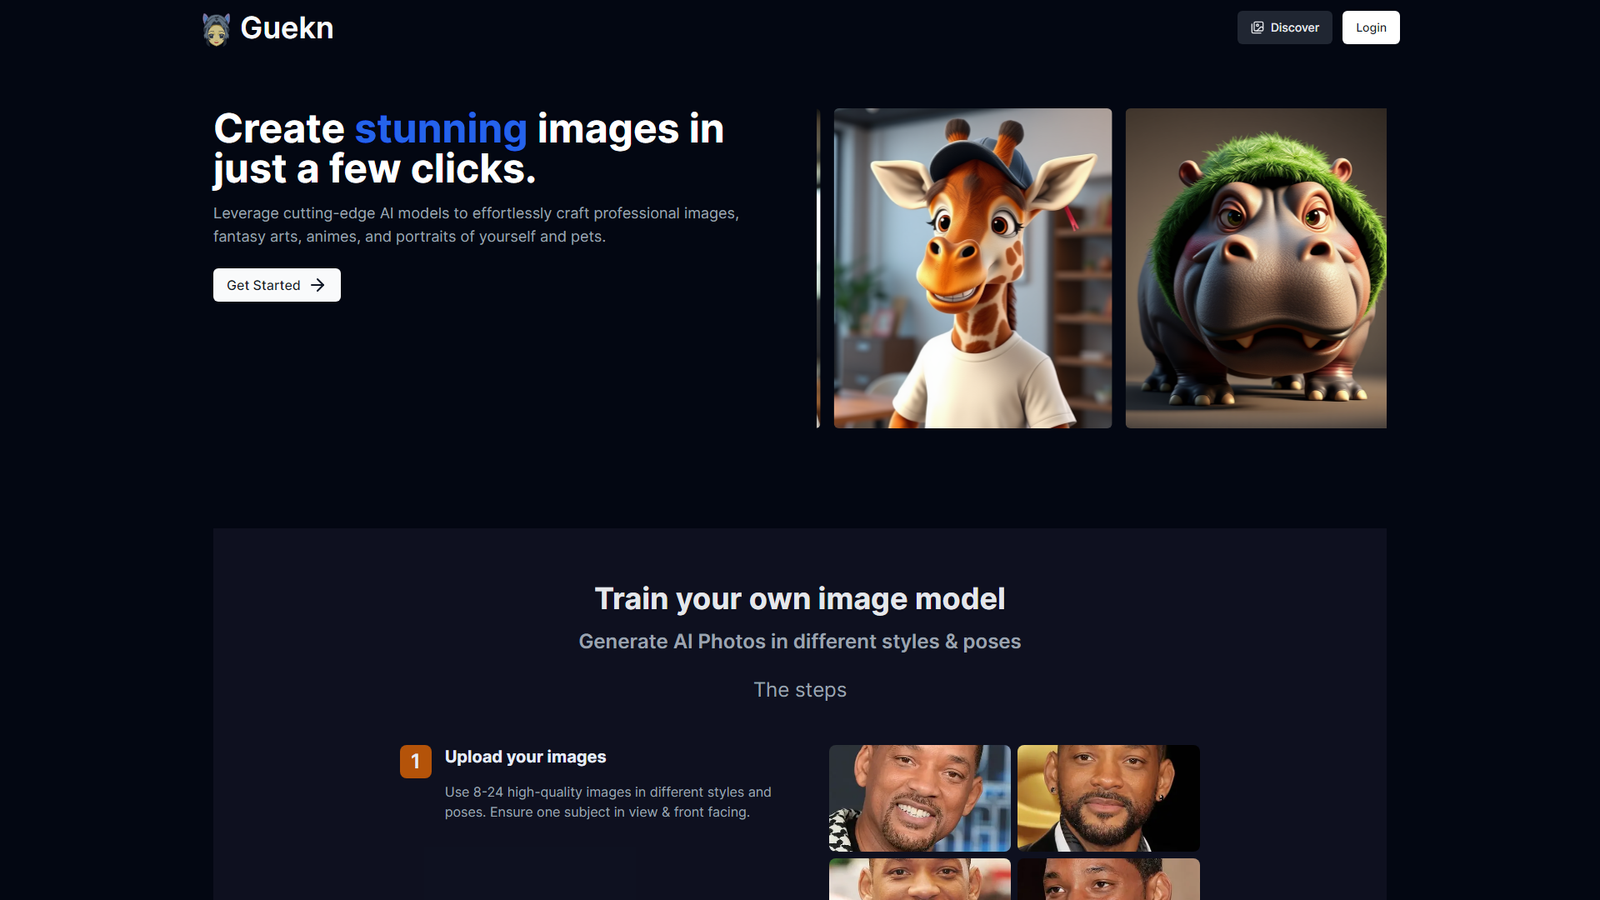This screenshot has height=900, width=1600.
Task: Click the Guekn avatar logo icon
Action: point(216,29)
